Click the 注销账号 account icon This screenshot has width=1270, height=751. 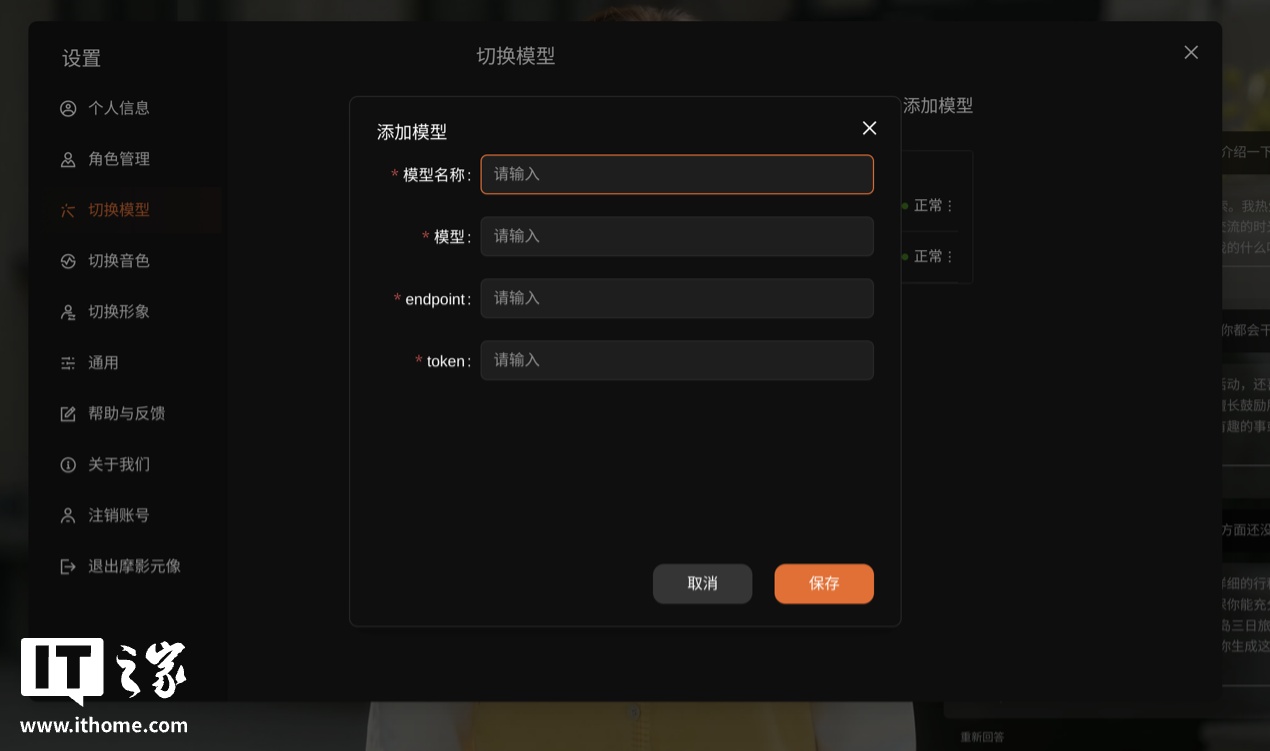(x=68, y=516)
